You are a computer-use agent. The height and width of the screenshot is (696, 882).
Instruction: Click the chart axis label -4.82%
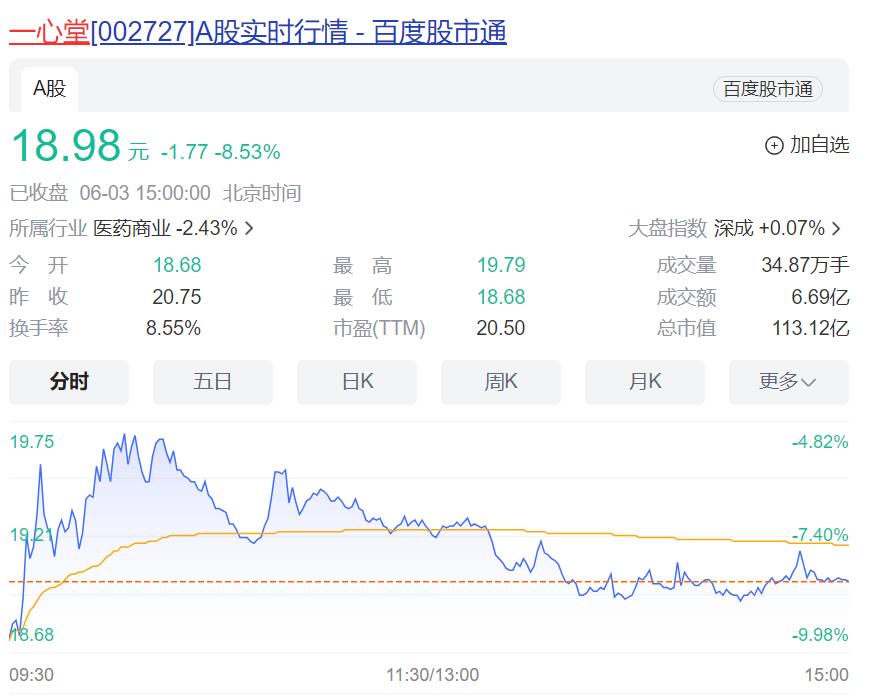point(820,442)
